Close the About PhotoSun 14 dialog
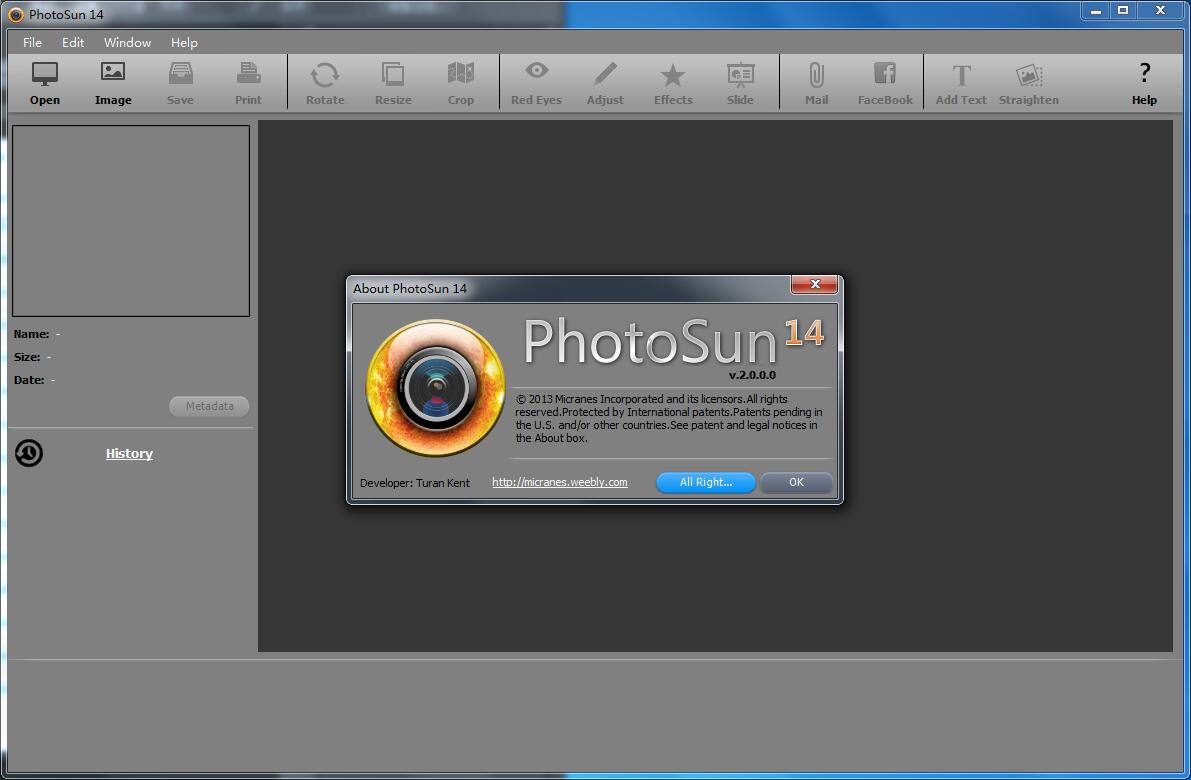The image size is (1191, 780). (x=814, y=285)
